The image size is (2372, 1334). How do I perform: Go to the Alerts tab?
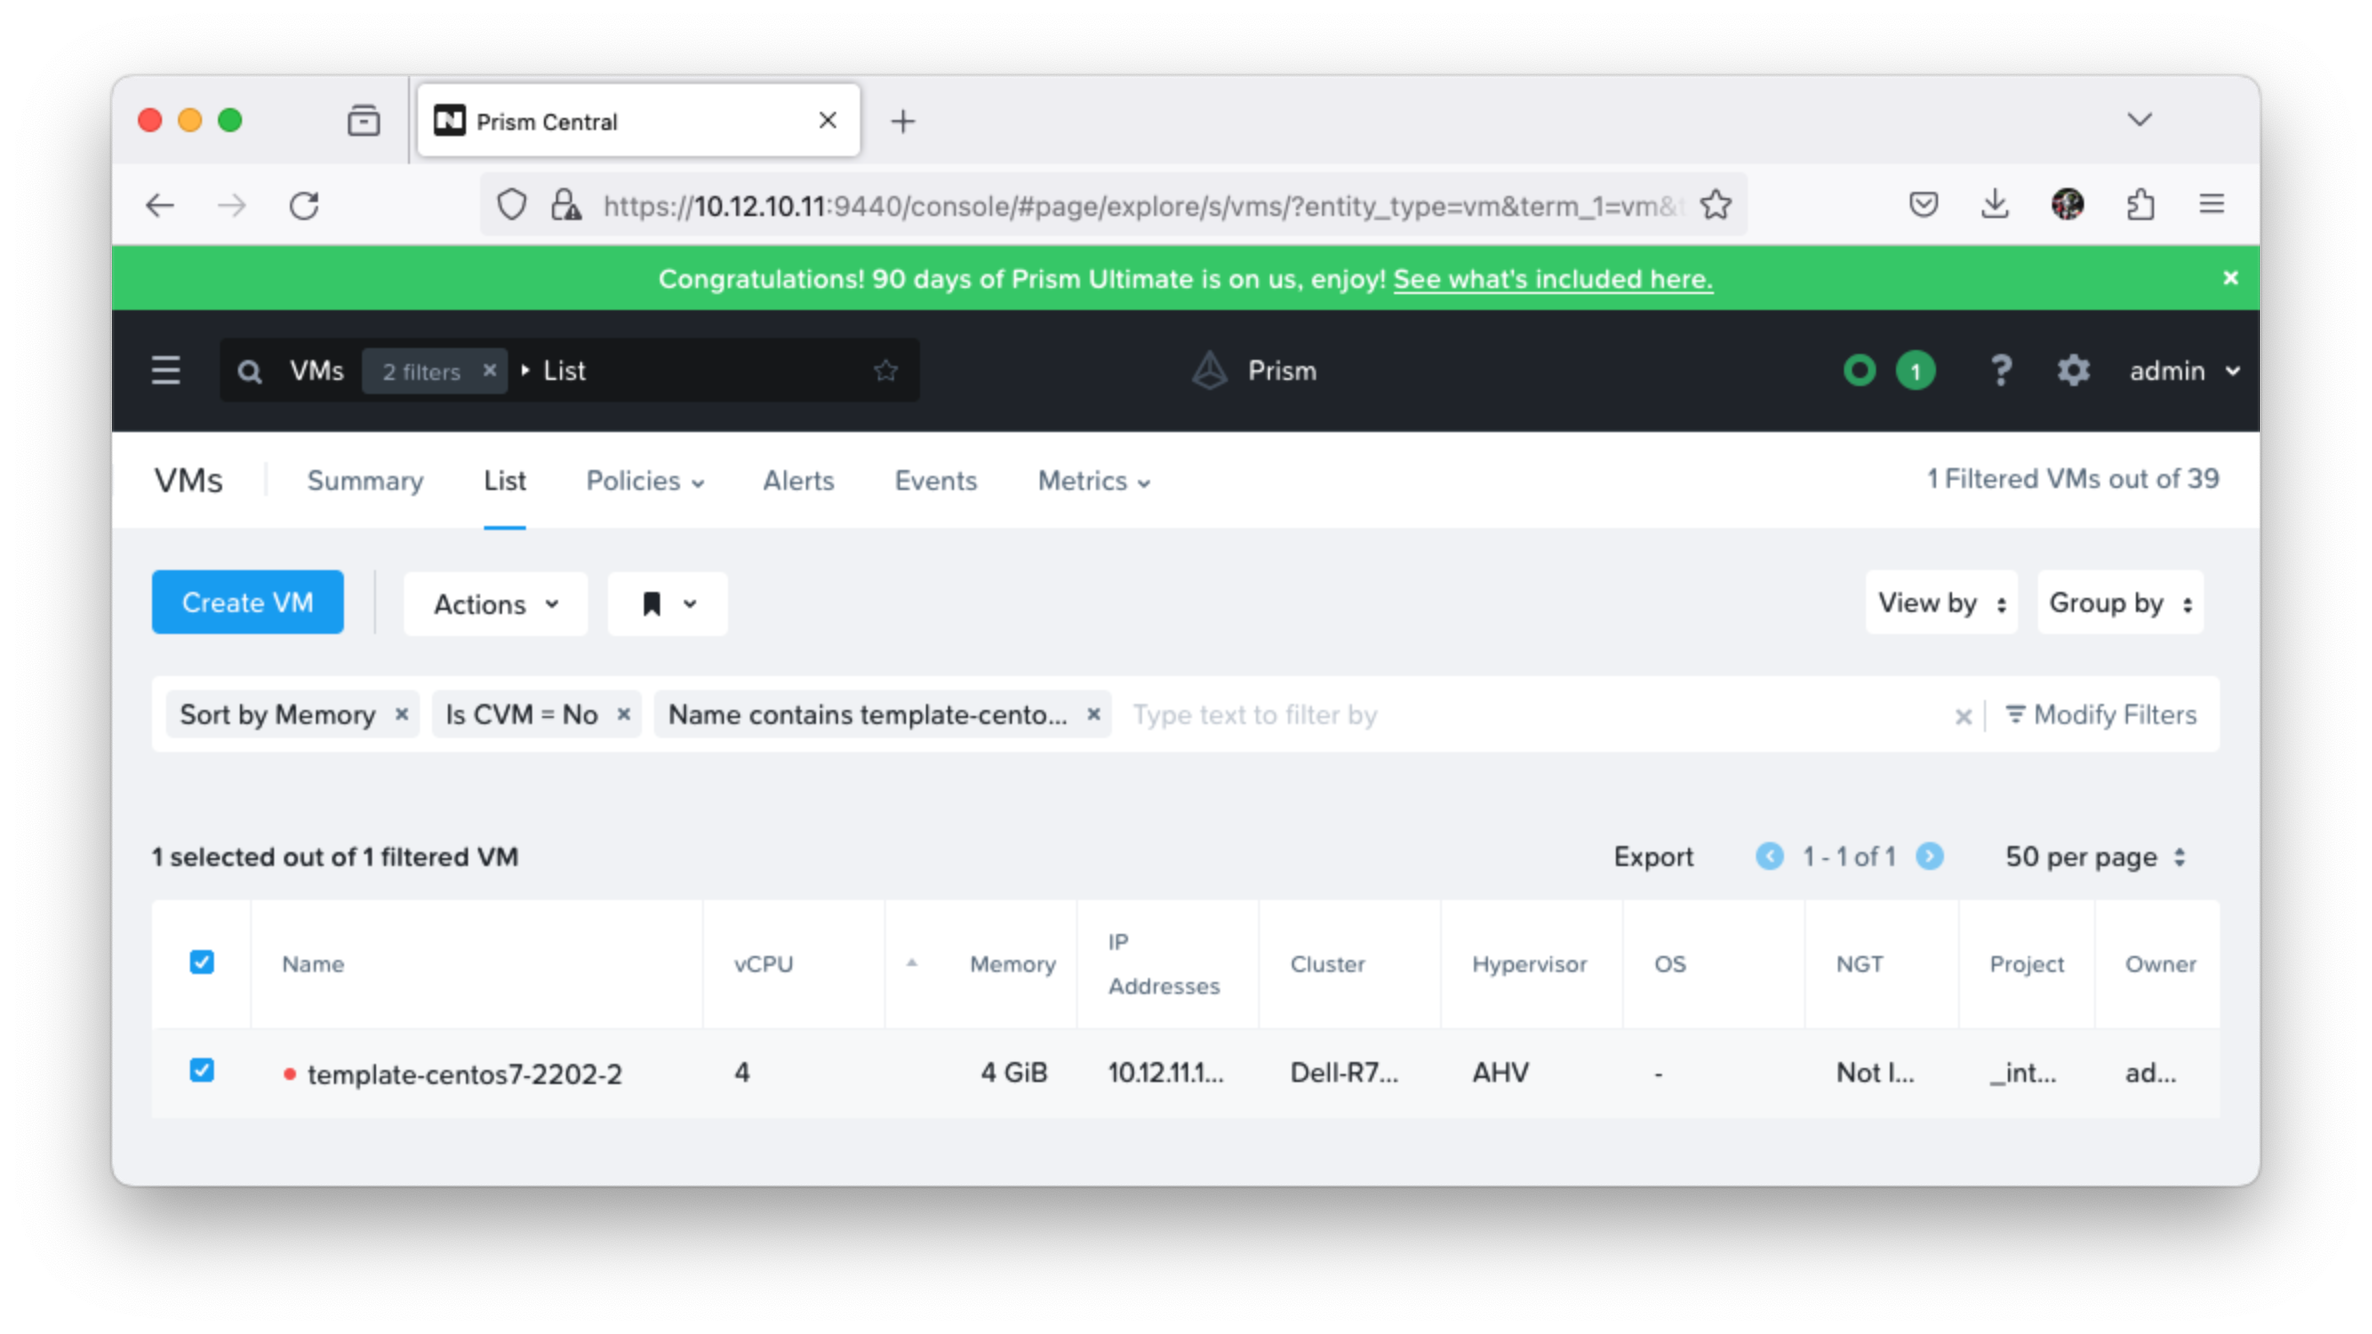click(x=798, y=481)
